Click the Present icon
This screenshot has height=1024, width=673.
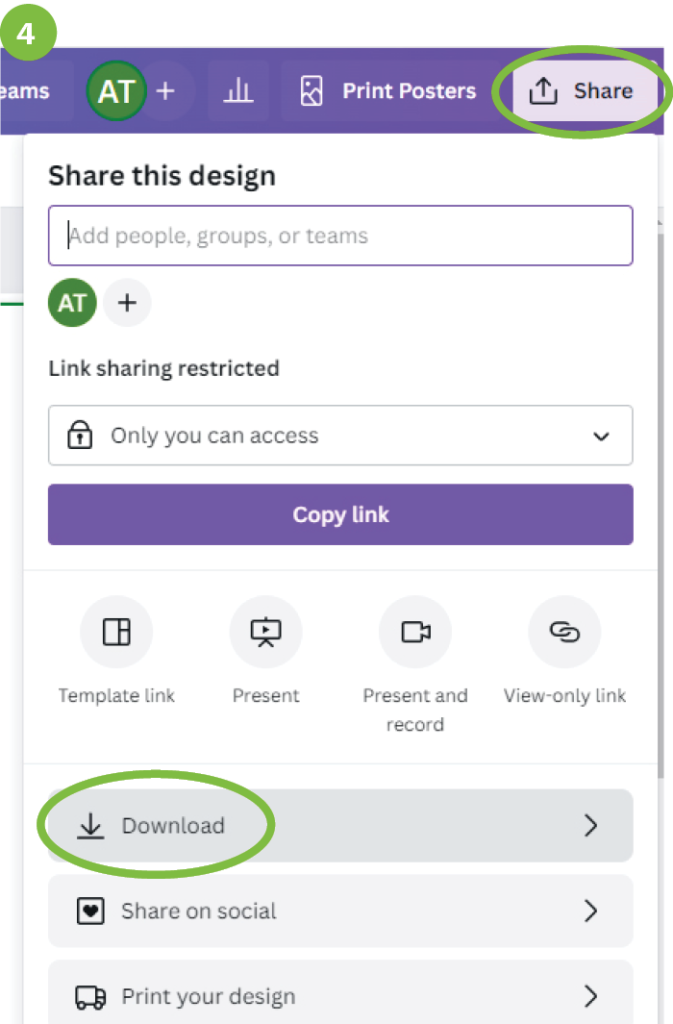(x=266, y=632)
